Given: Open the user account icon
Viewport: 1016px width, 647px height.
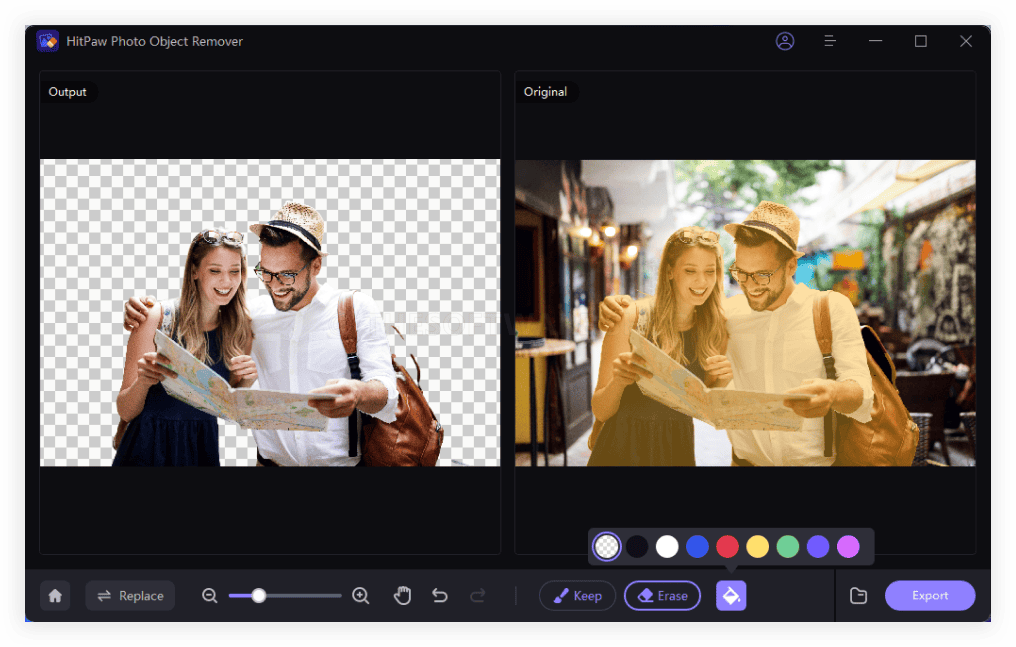Looking at the screenshot, I should click(785, 41).
